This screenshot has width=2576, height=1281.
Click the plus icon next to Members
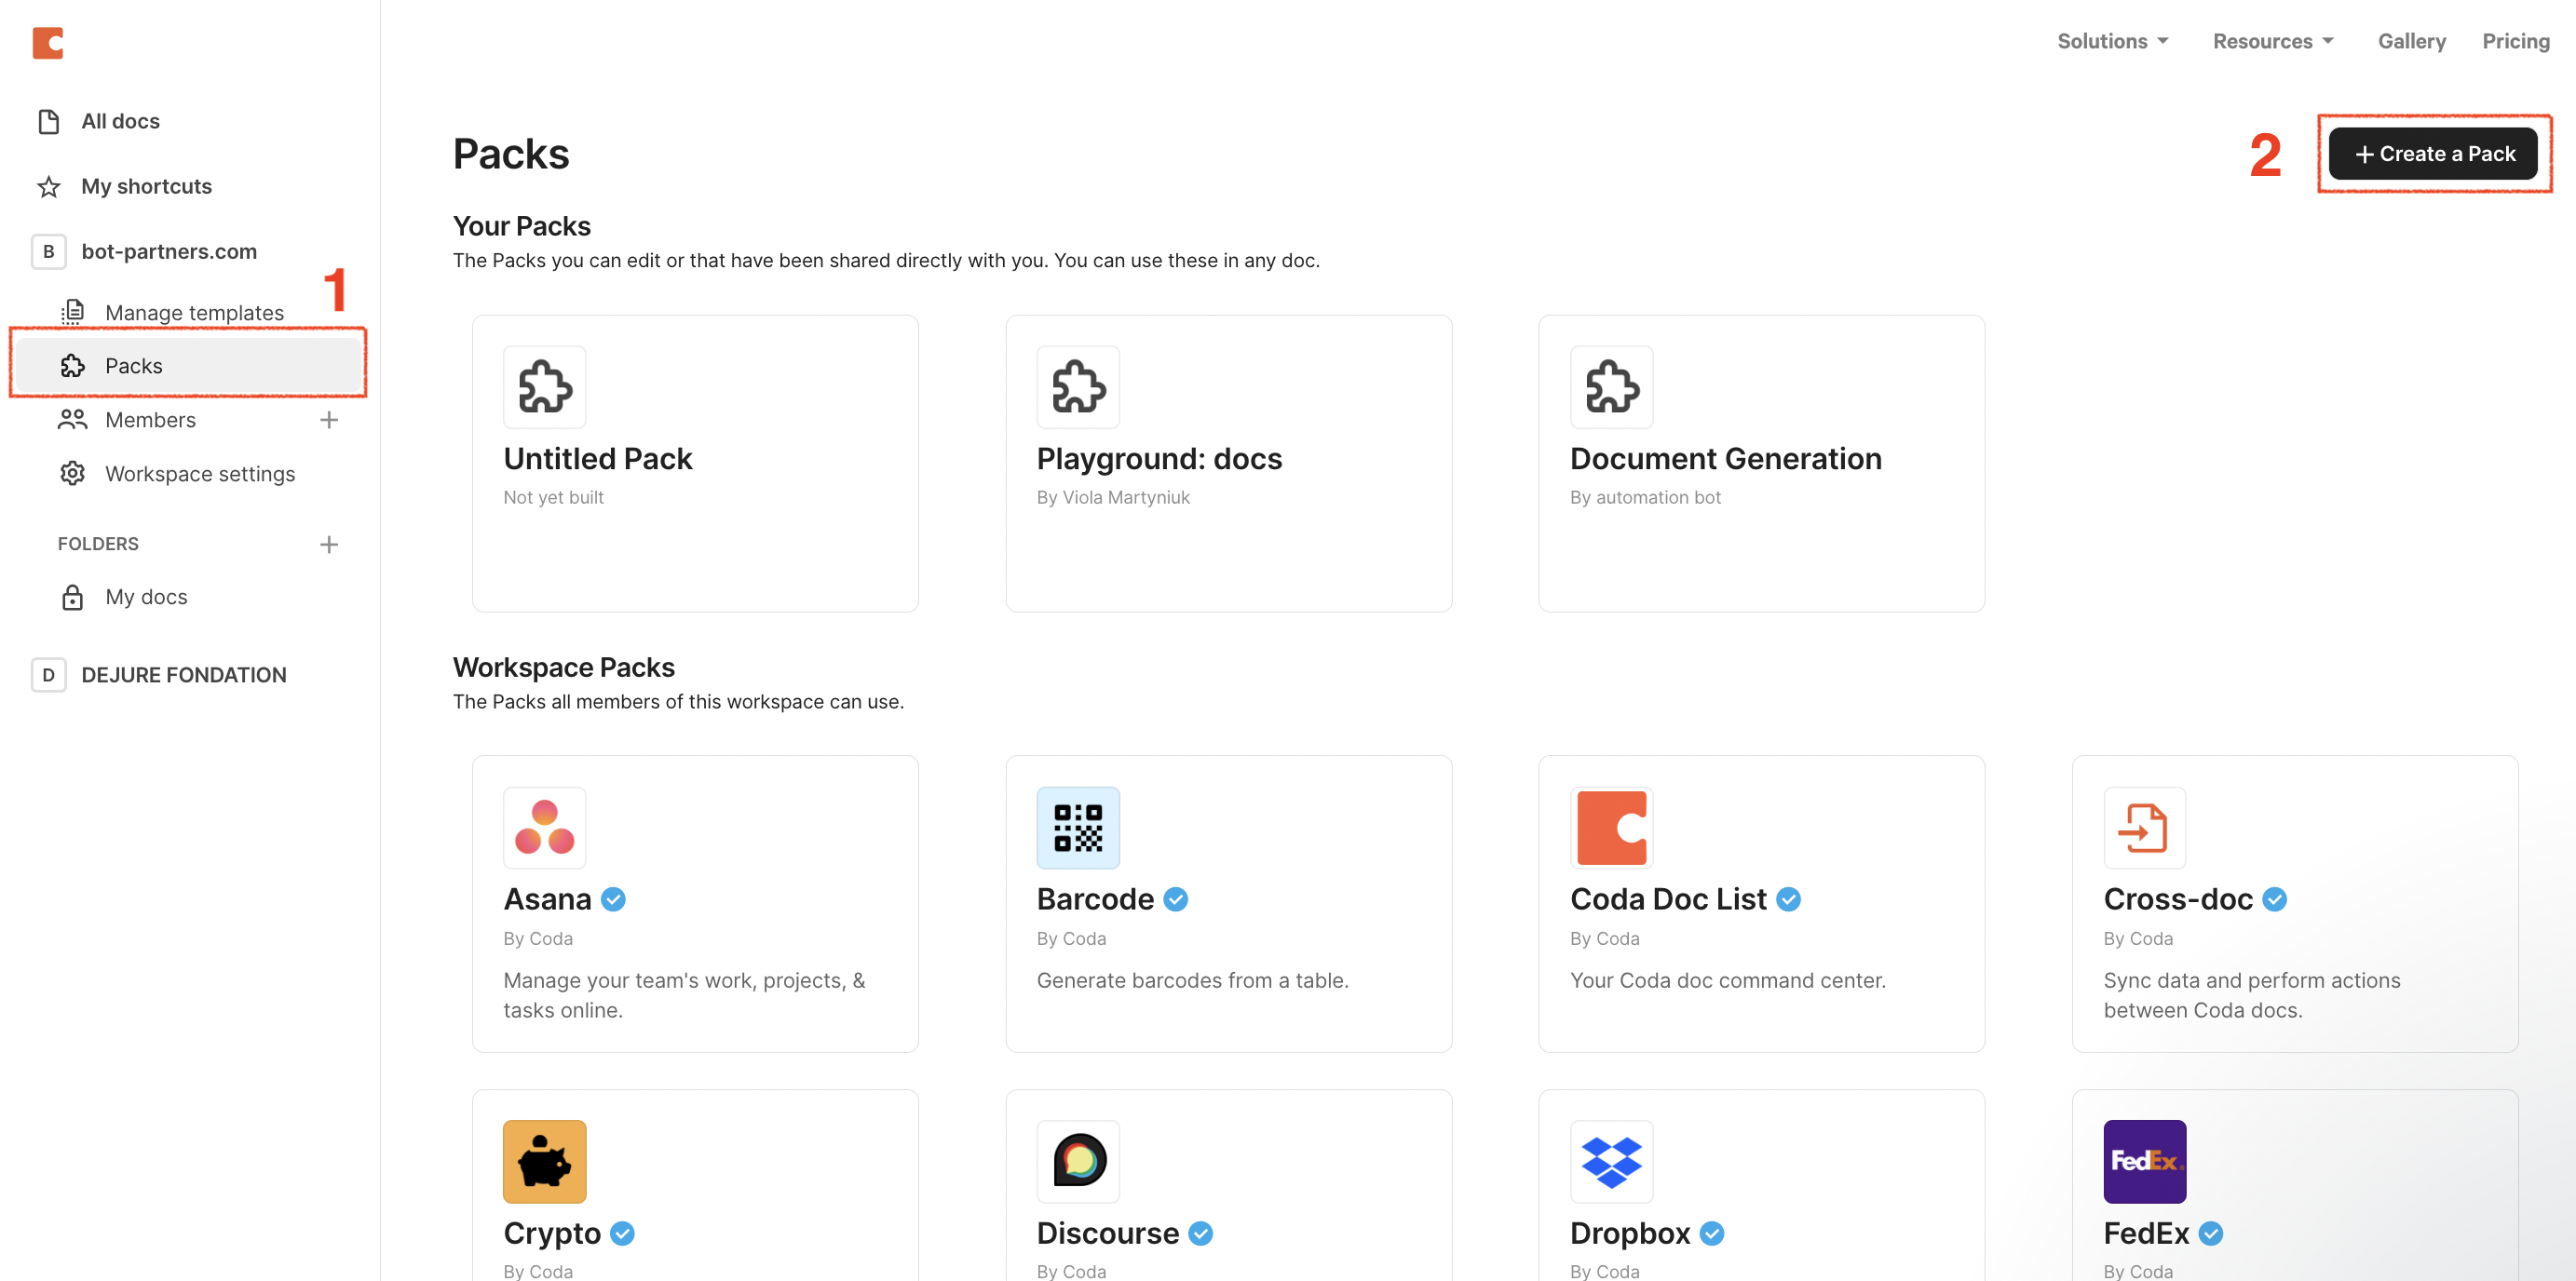(x=329, y=420)
